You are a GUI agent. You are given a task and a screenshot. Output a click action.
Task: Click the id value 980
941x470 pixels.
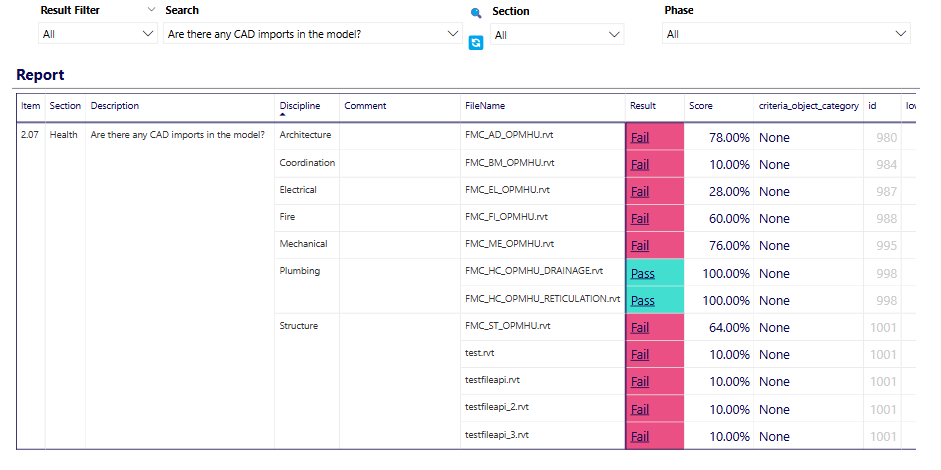pos(886,137)
